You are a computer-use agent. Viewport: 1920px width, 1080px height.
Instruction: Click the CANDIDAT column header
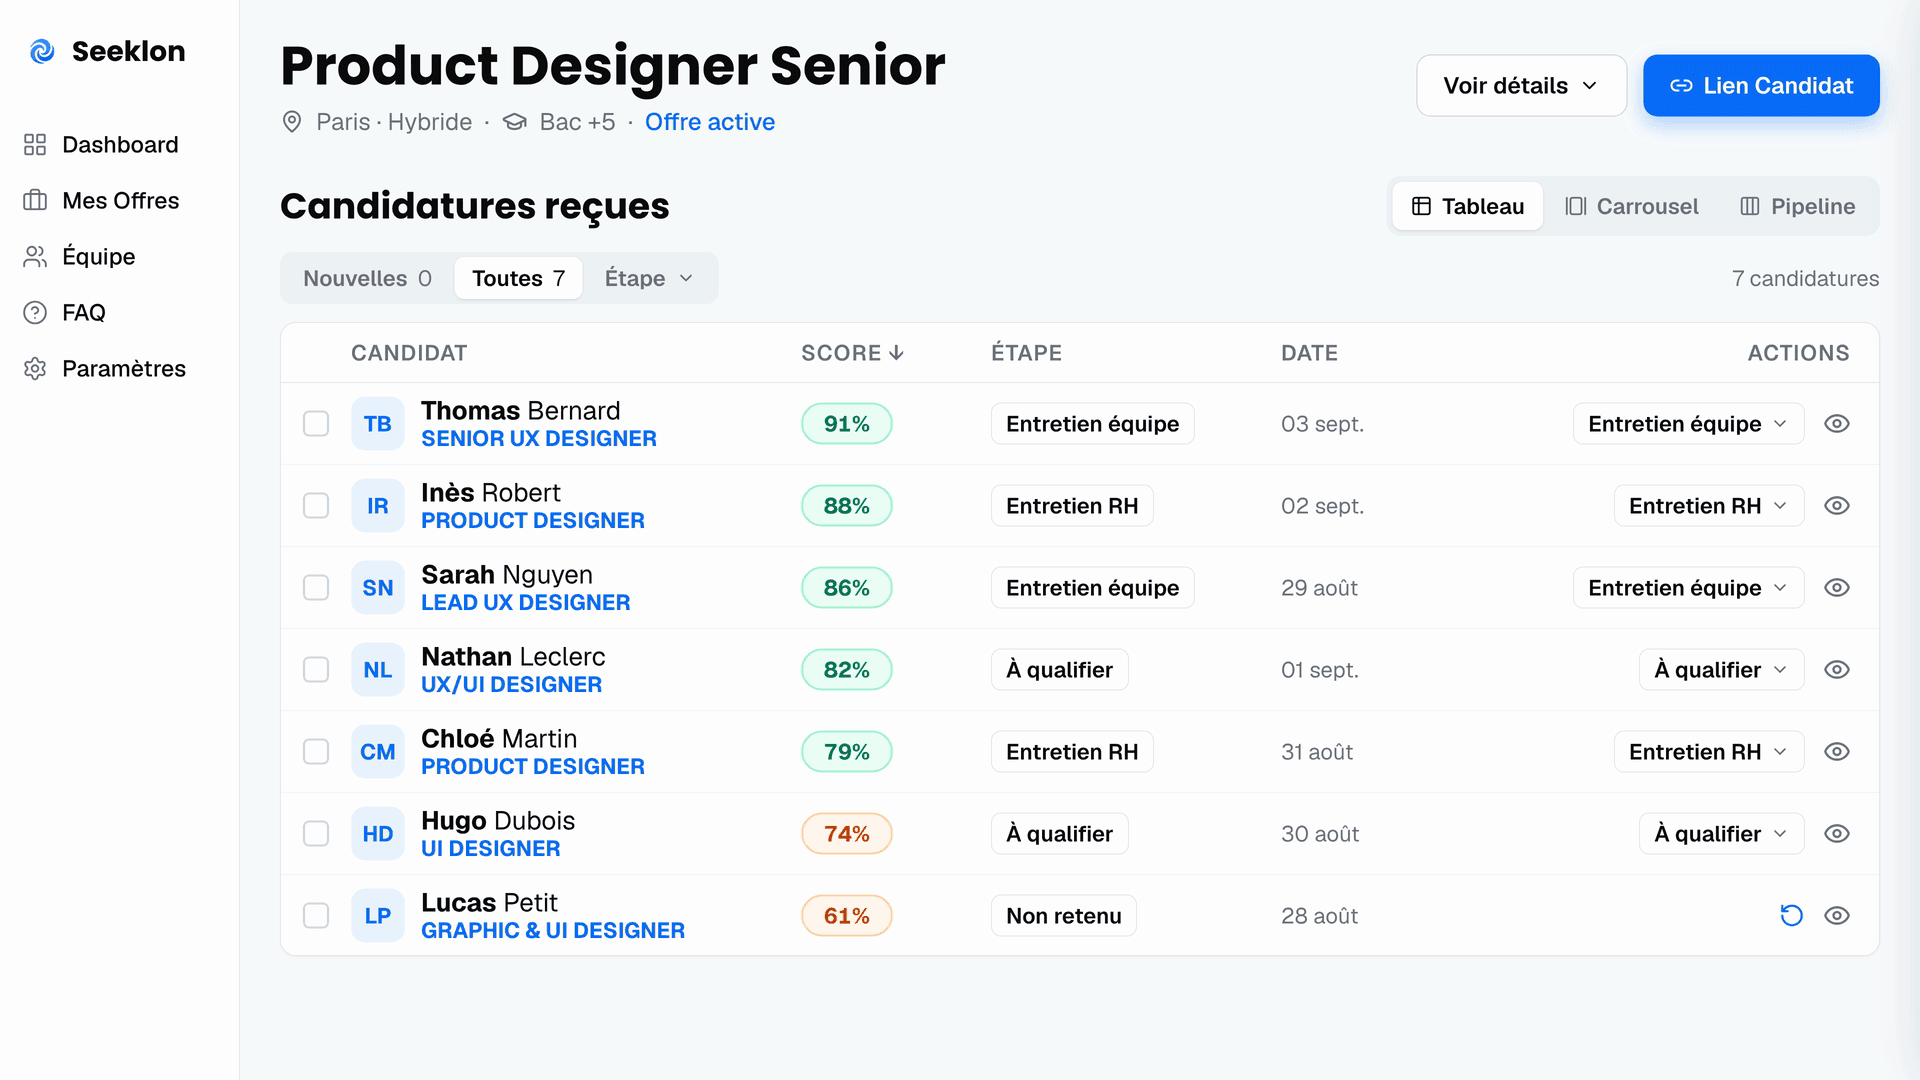[409, 353]
